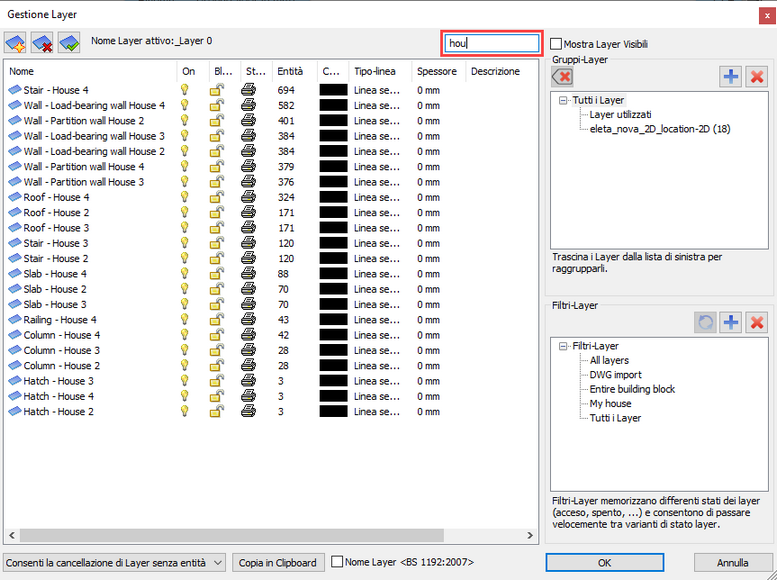
Task: Add a new layer filter with blue plus
Action: tap(730, 323)
